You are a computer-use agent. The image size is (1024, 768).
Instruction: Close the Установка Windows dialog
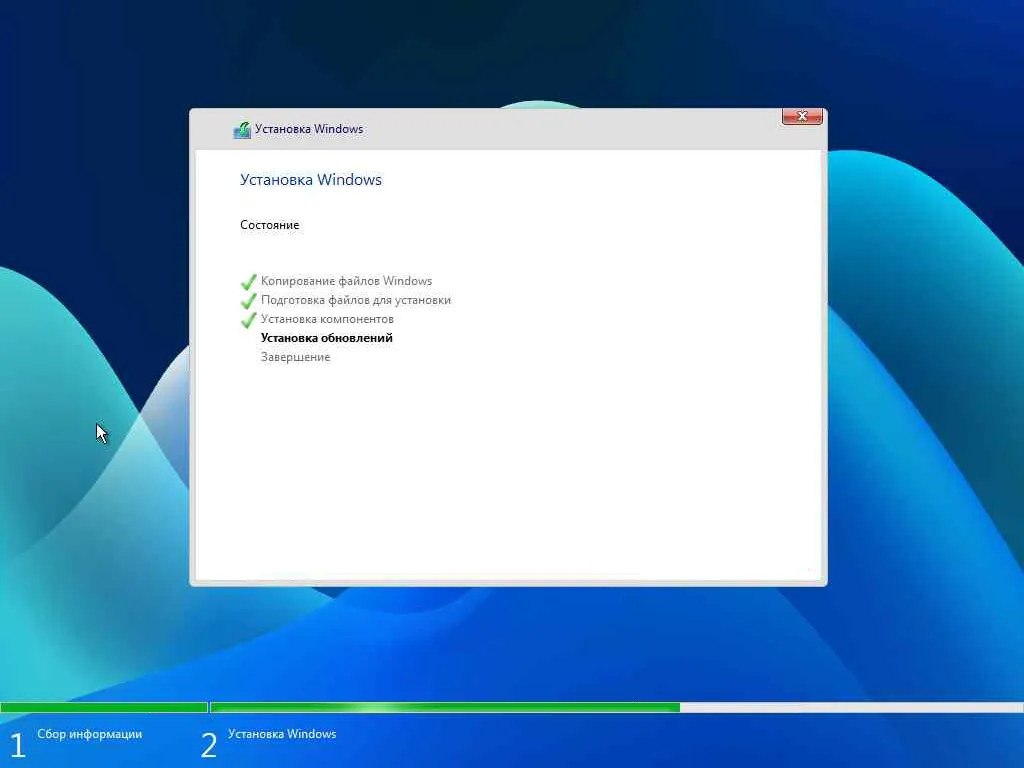(801, 116)
